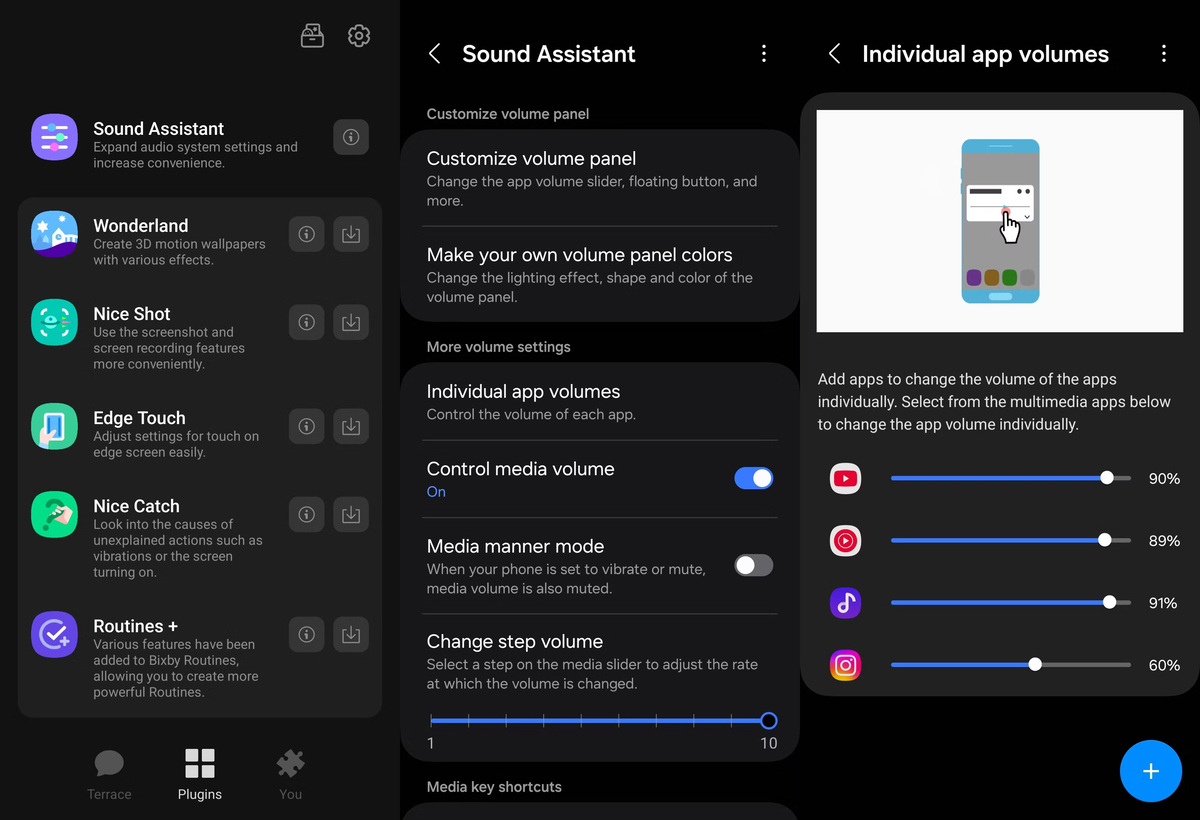This screenshot has height=820, width=1200.
Task: Open Sound Assistant more options menu
Action: [x=764, y=54]
